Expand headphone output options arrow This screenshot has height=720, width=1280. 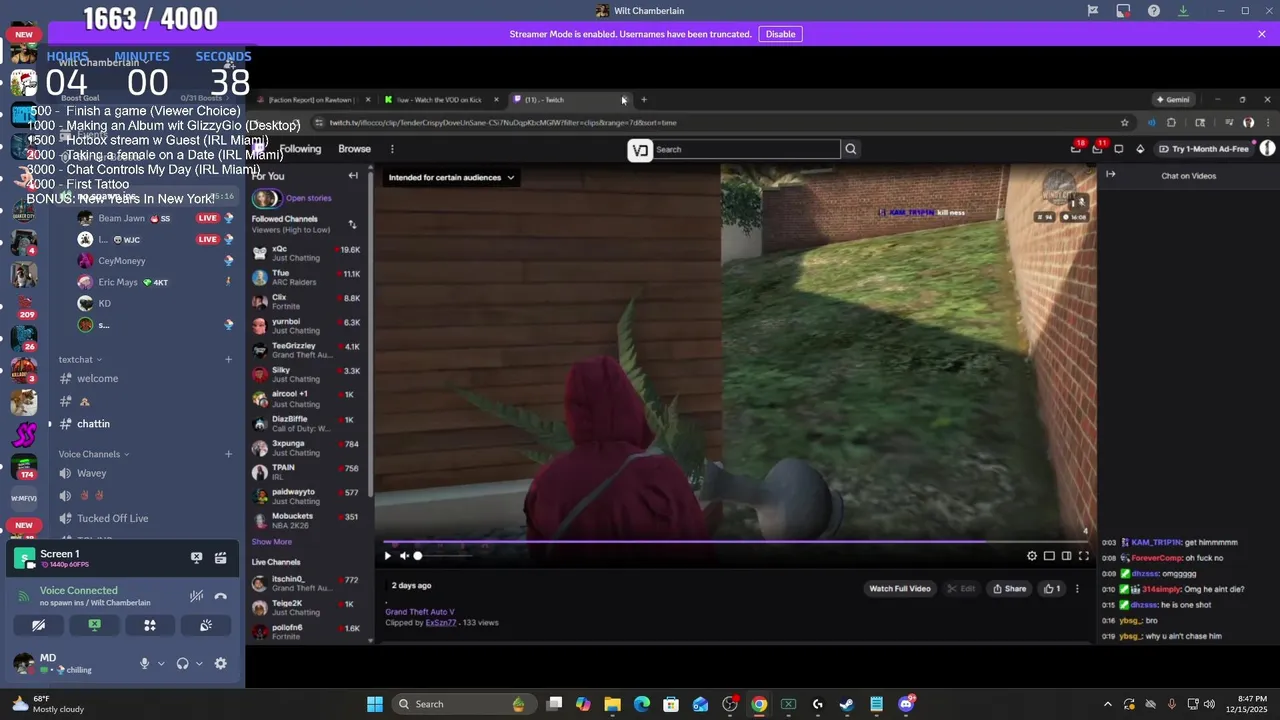click(199, 664)
